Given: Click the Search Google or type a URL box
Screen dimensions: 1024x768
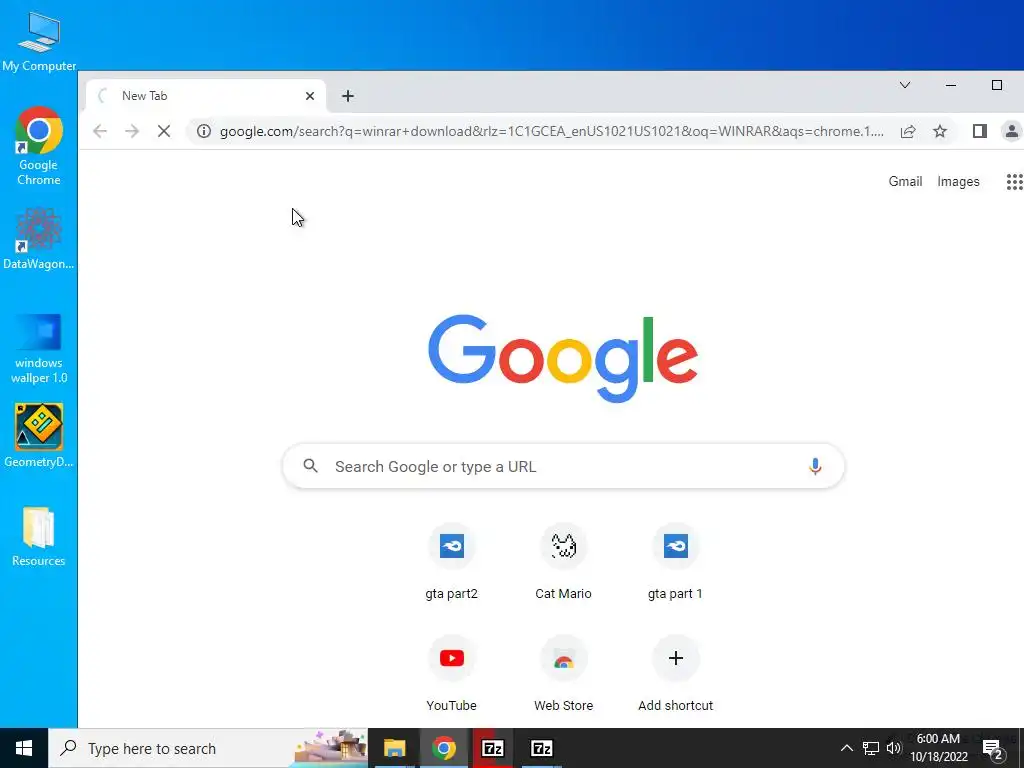Looking at the screenshot, I should click(x=563, y=466).
